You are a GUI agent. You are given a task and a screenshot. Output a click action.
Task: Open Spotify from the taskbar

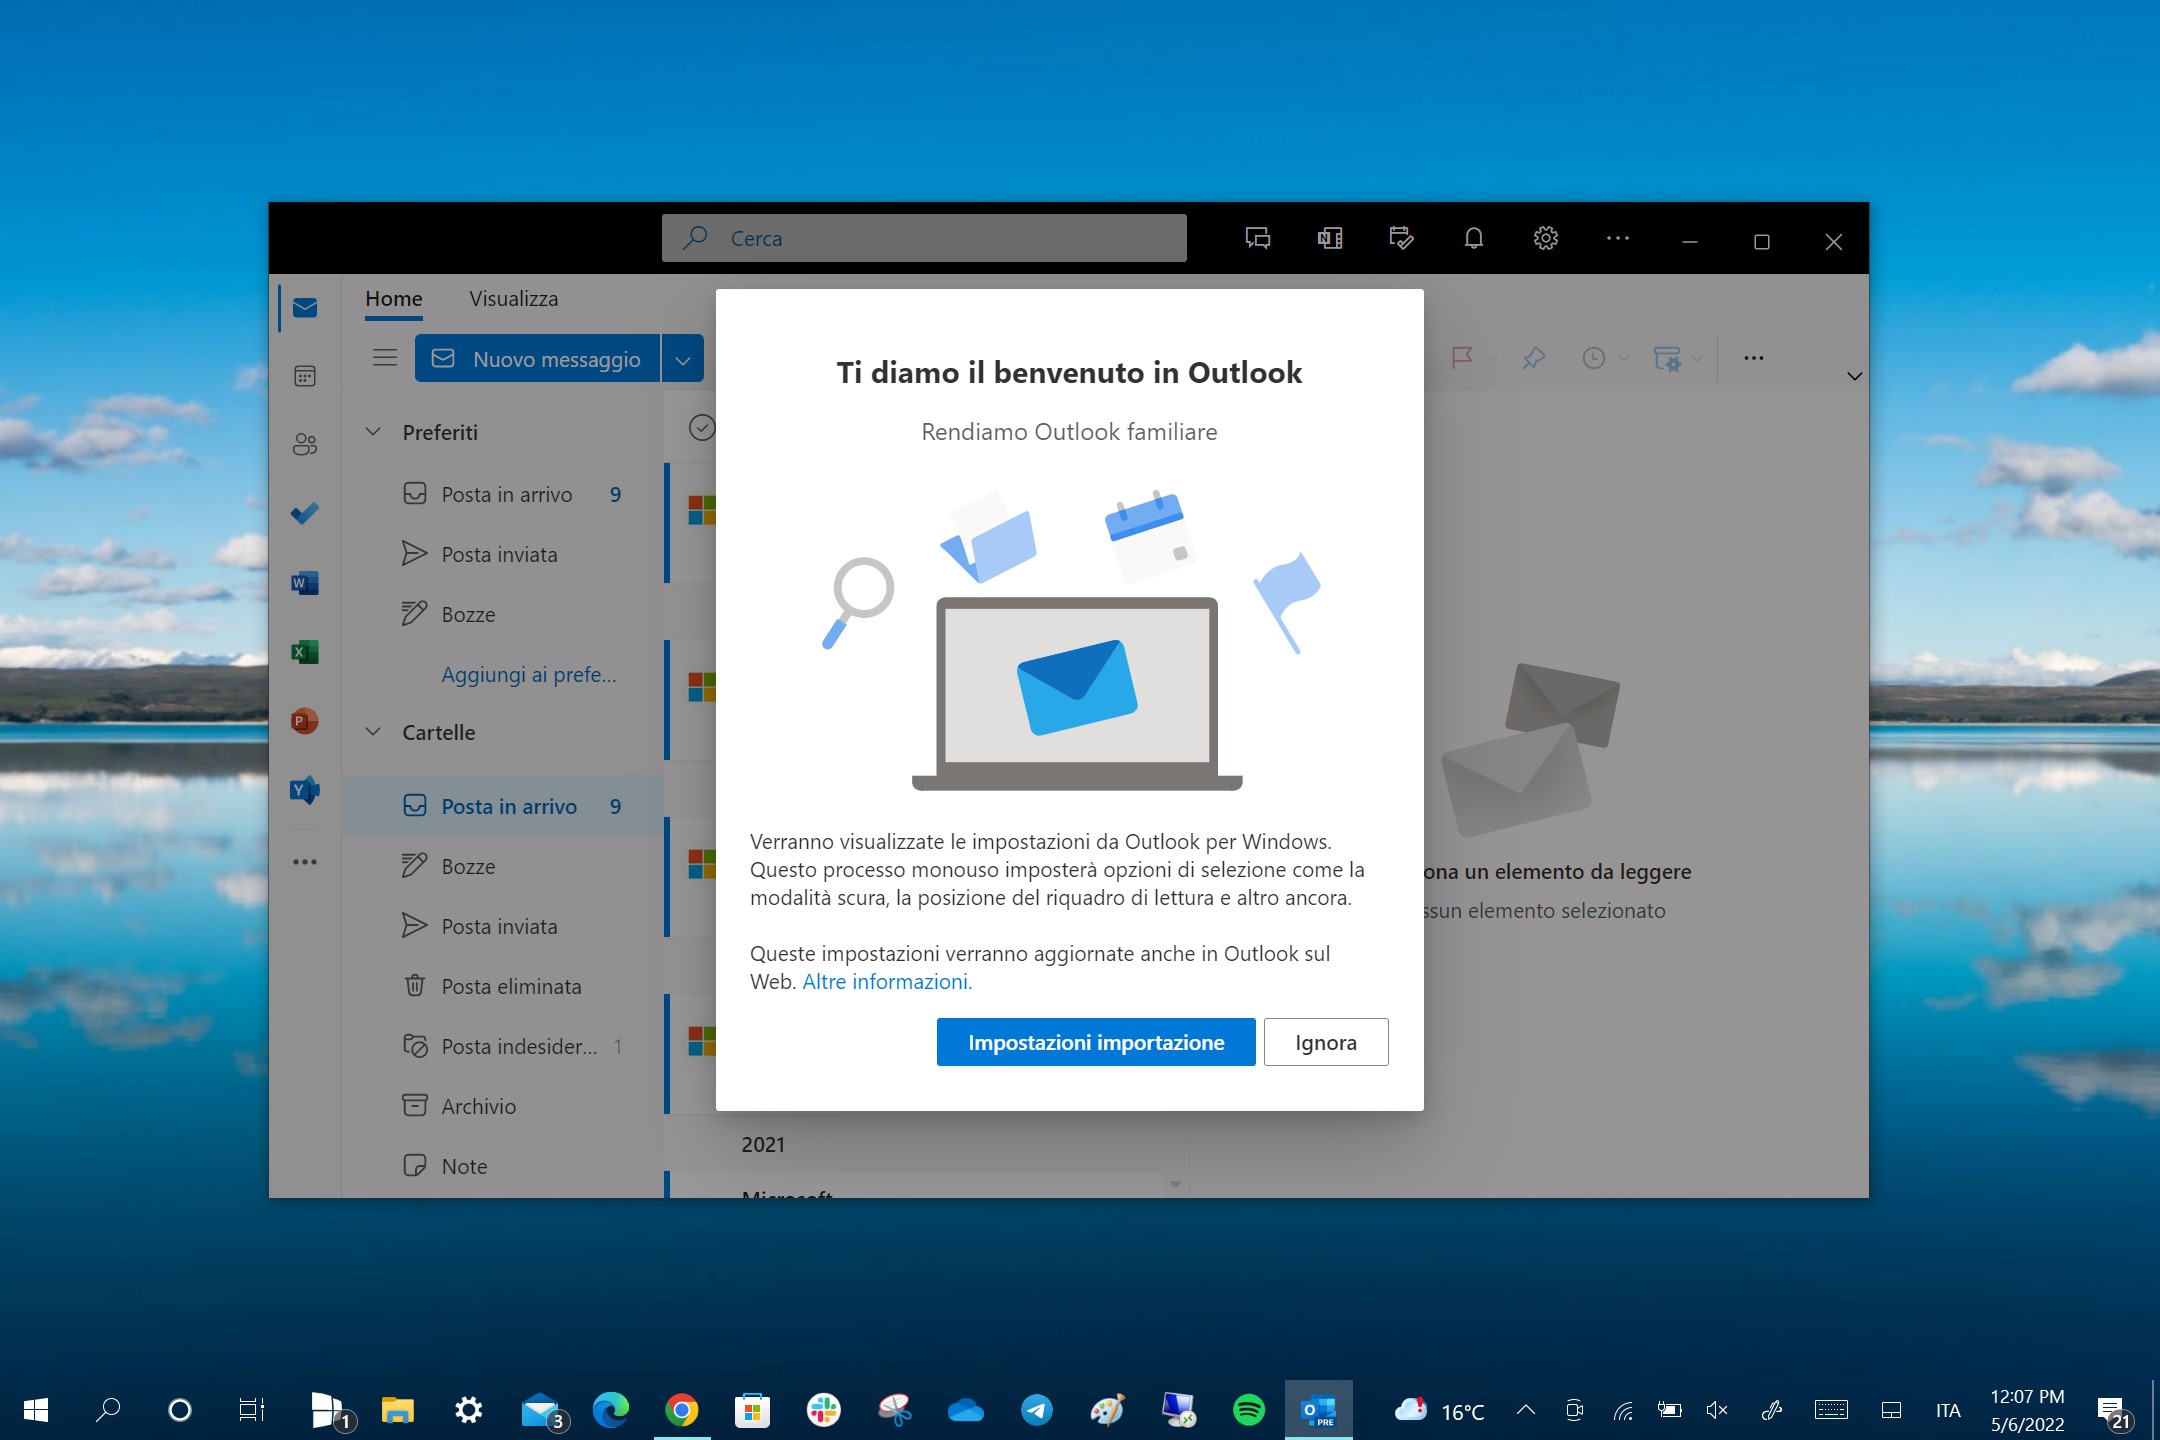(1248, 1410)
